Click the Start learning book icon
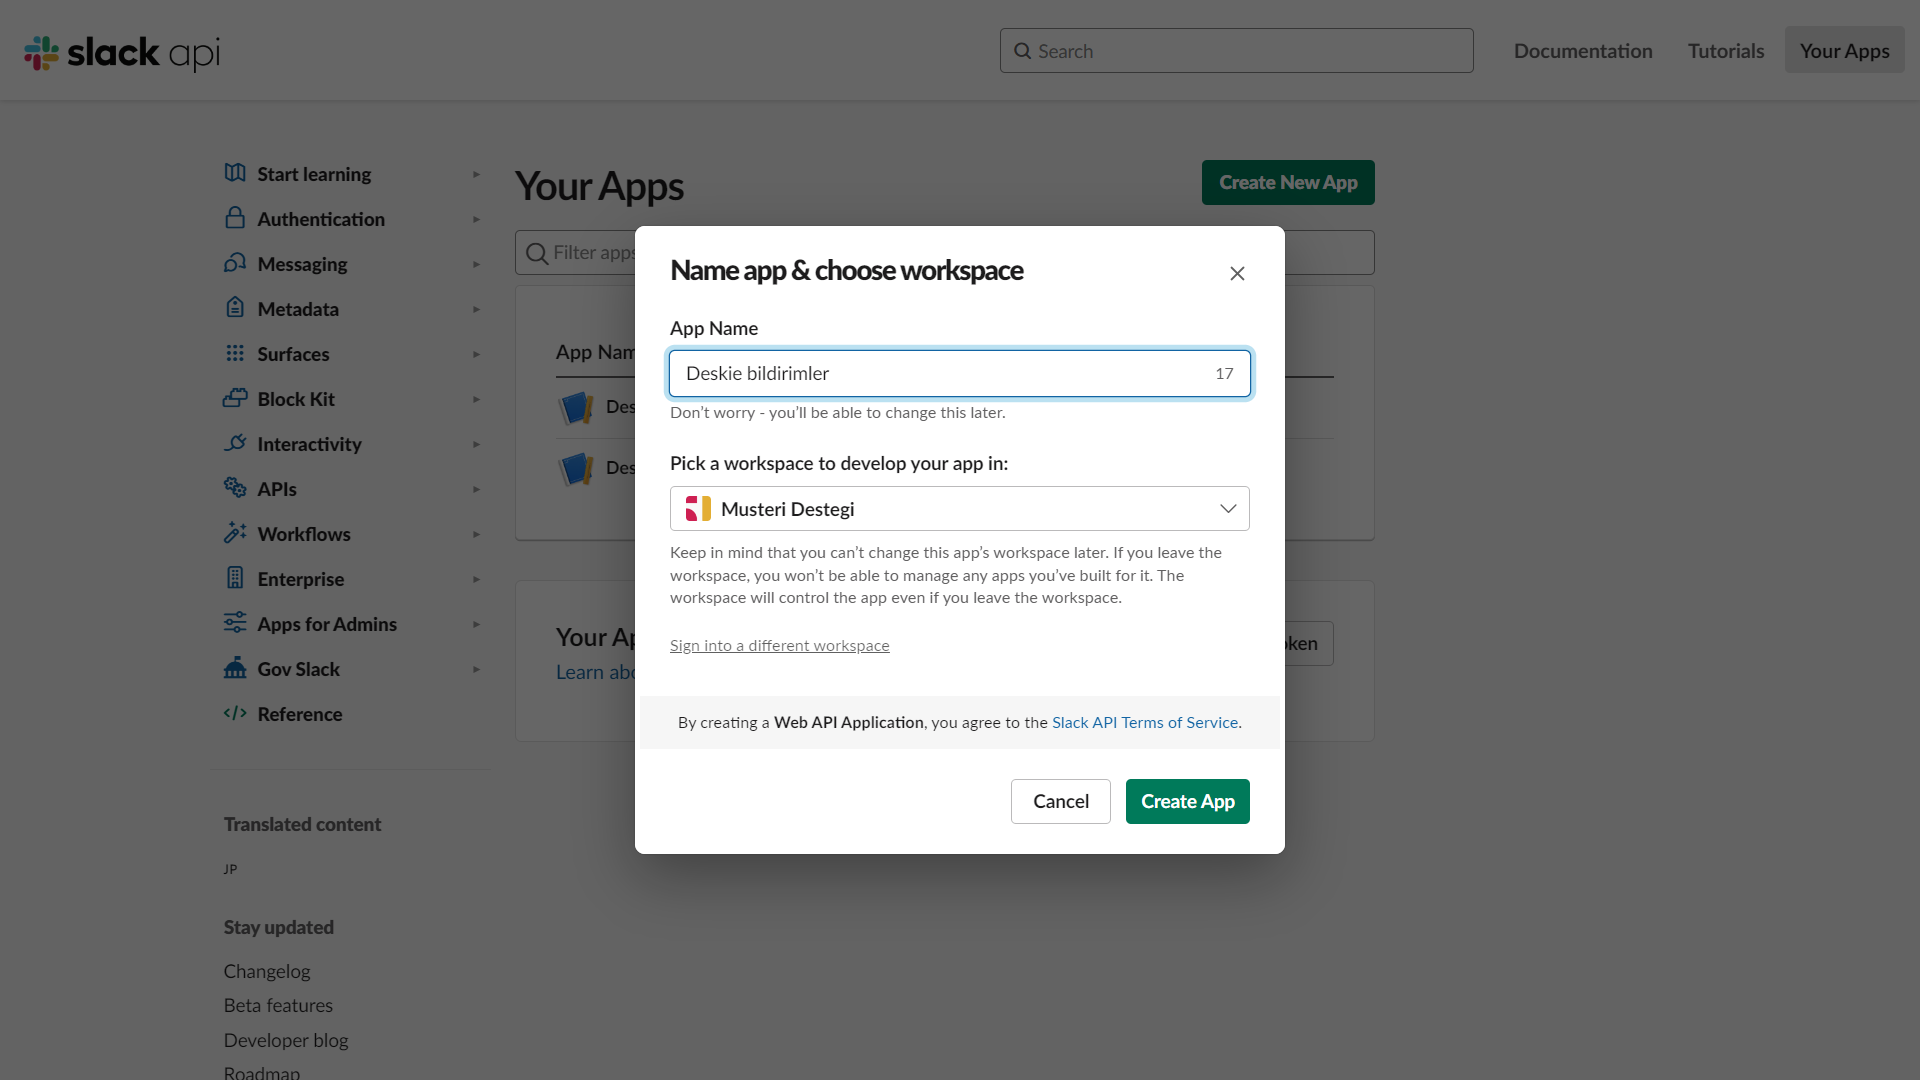The image size is (1920, 1080). [x=235, y=173]
